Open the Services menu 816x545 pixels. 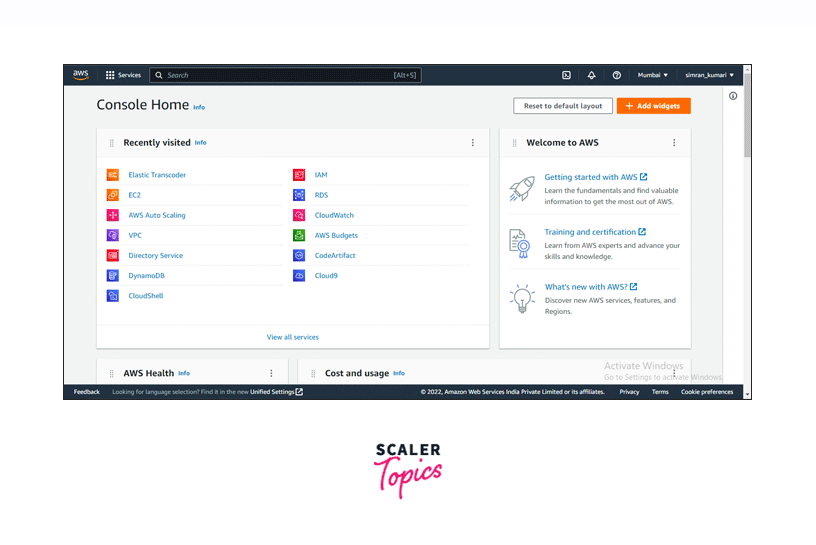click(123, 75)
